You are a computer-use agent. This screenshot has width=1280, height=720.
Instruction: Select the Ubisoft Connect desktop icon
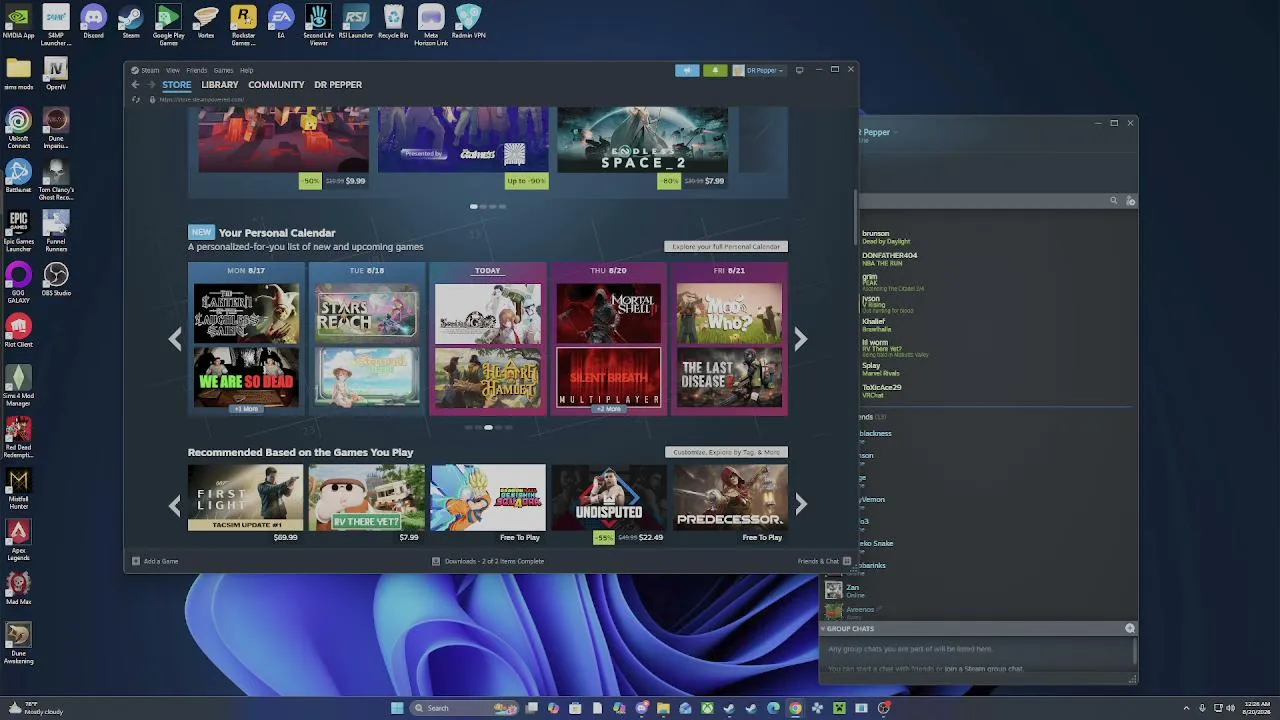18,129
